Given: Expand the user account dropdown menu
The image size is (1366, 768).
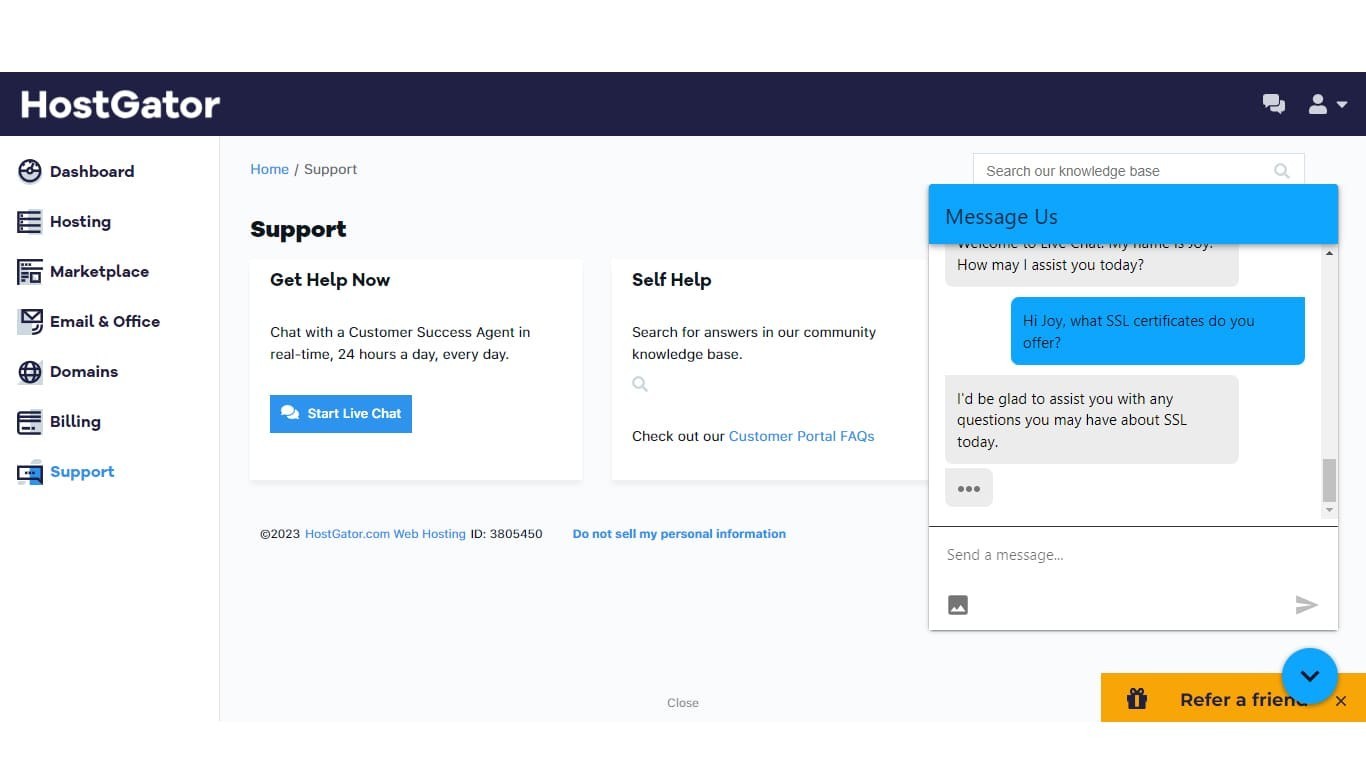Looking at the screenshot, I should pyautogui.click(x=1328, y=104).
